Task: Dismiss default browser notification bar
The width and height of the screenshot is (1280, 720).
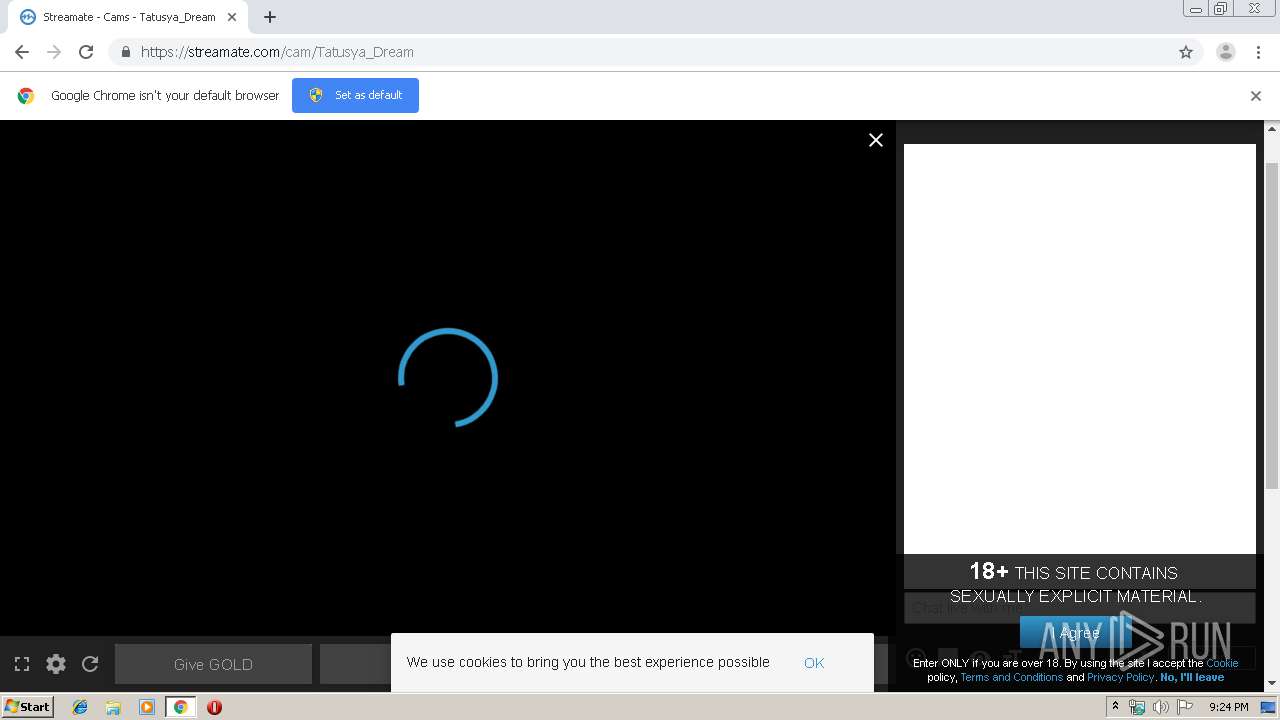Action: pyautogui.click(x=1256, y=96)
